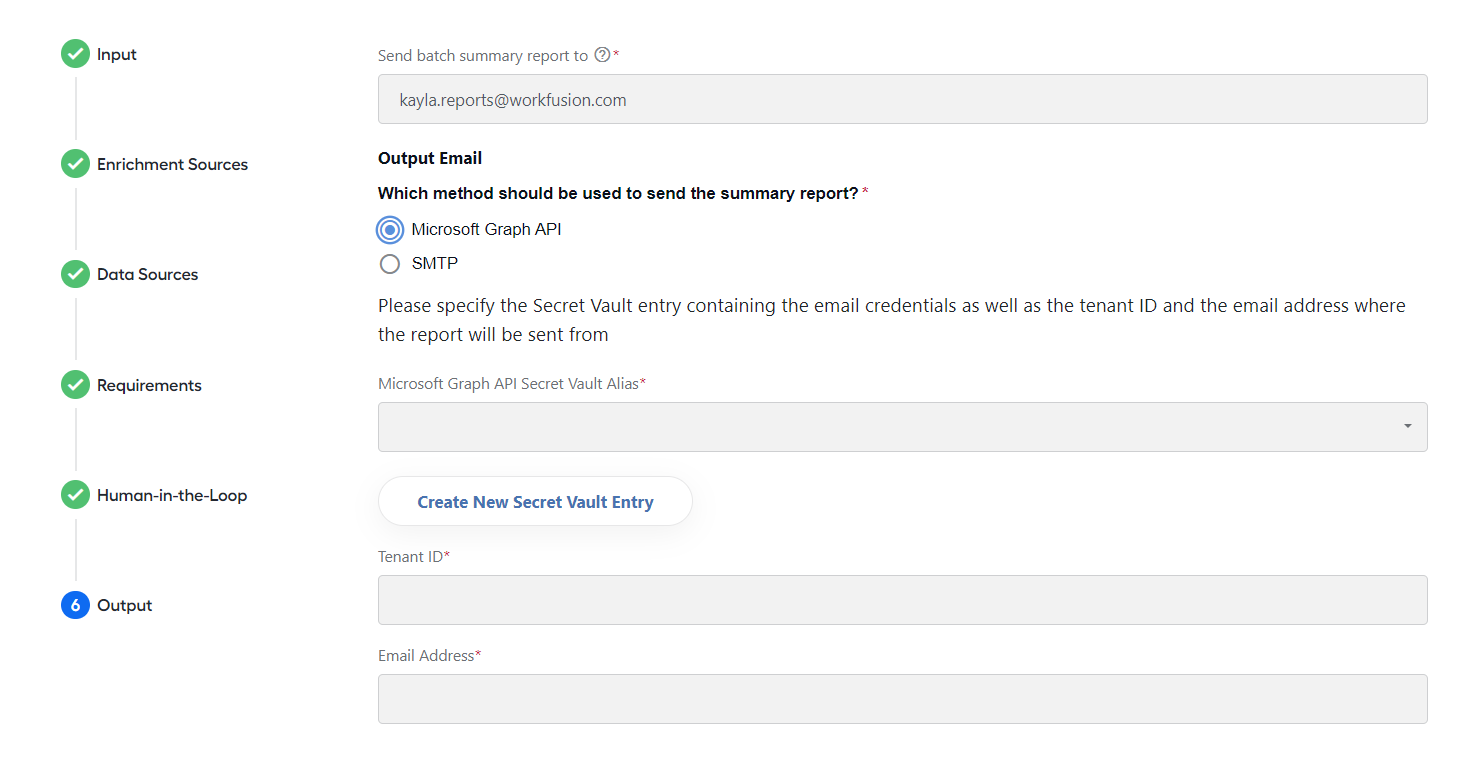Click the Data Sources checkmark icon
Viewport: 1477px width, 780px height.
click(x=75, y=274)
